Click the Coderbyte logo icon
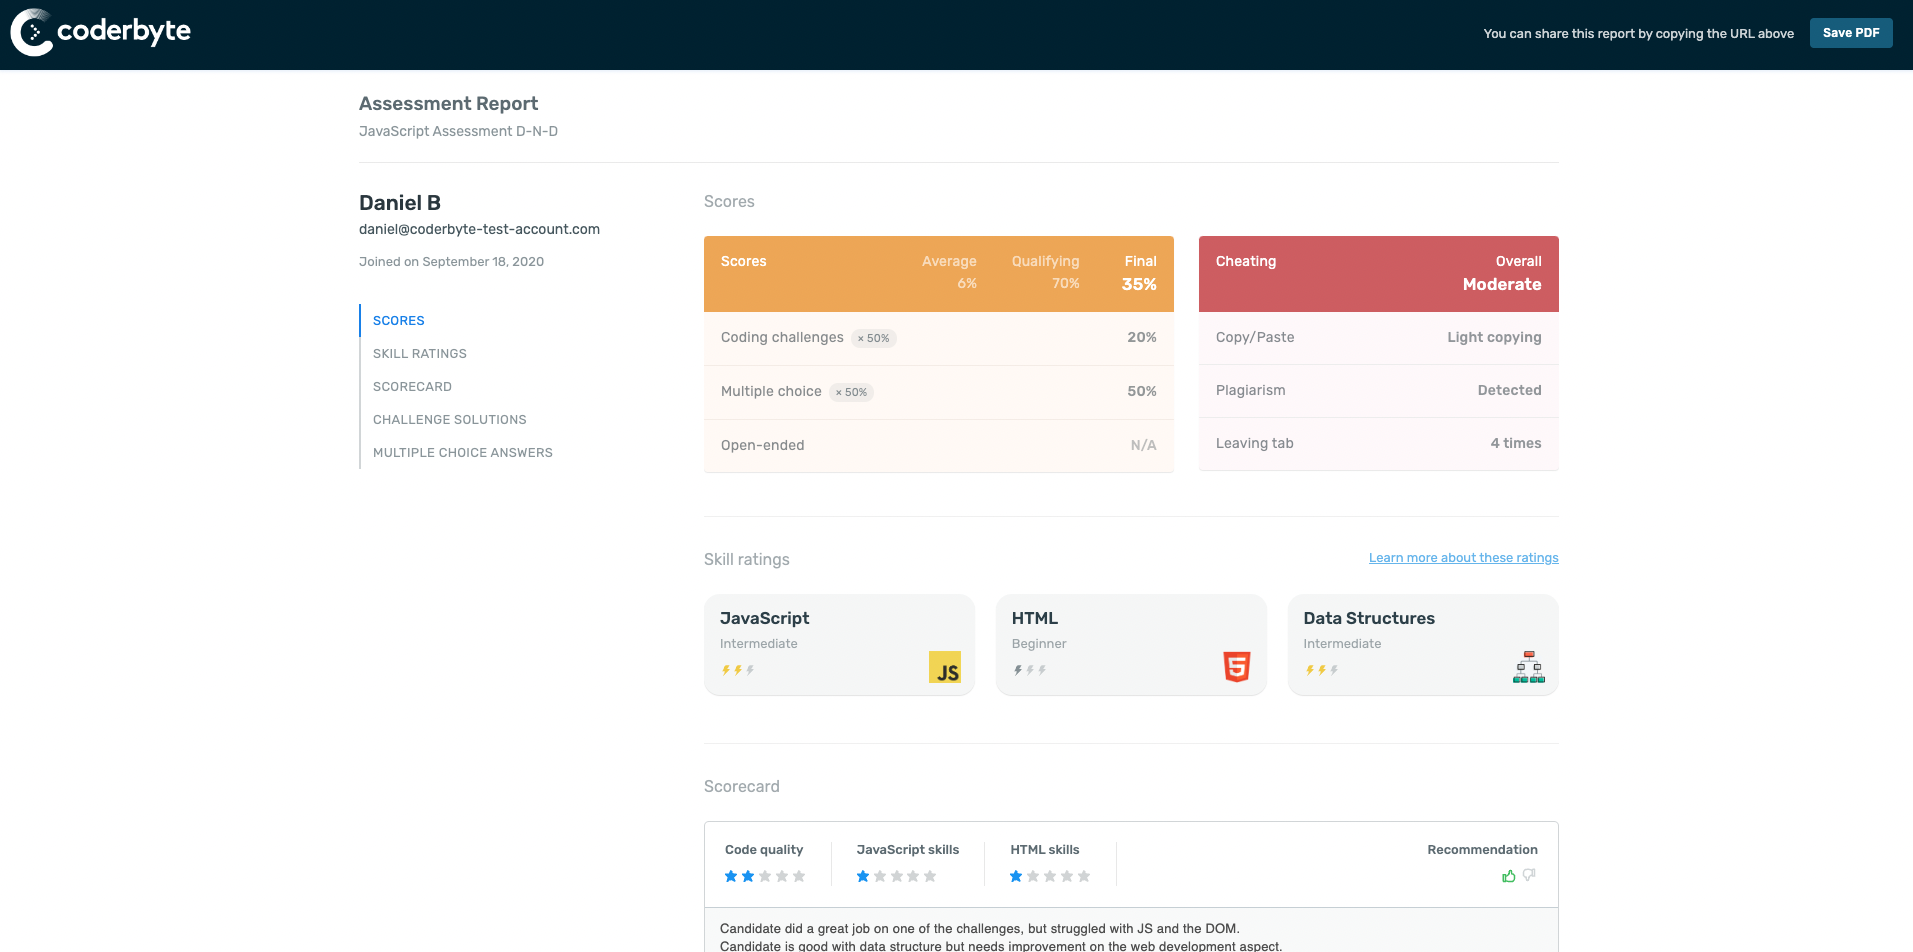Viewport: 1913px width, 952px height. coord(31,32)
